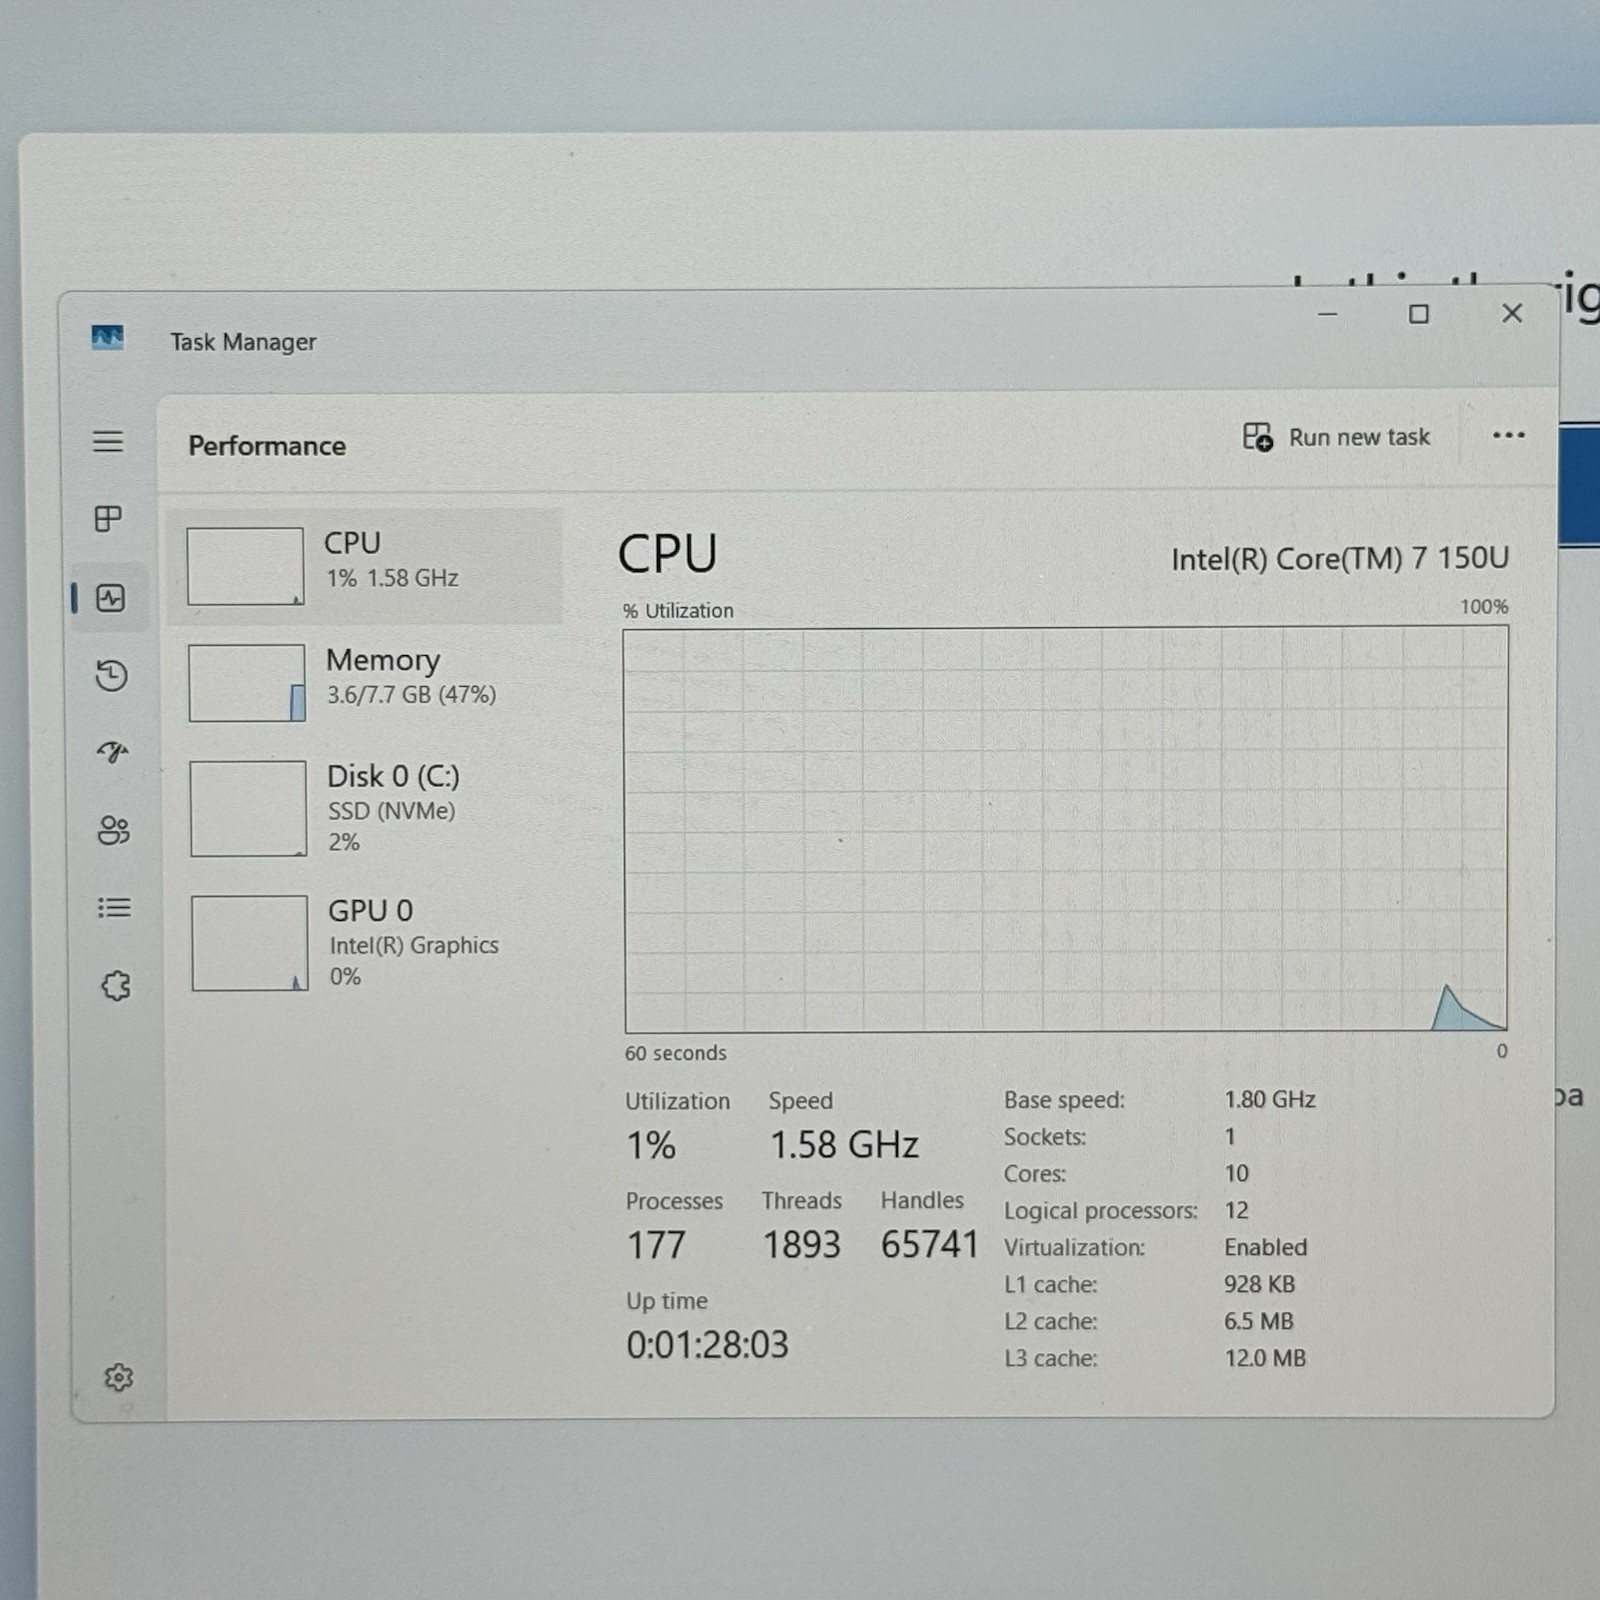Click the 1.58 GHz speed value

[x=844, y=1145]
